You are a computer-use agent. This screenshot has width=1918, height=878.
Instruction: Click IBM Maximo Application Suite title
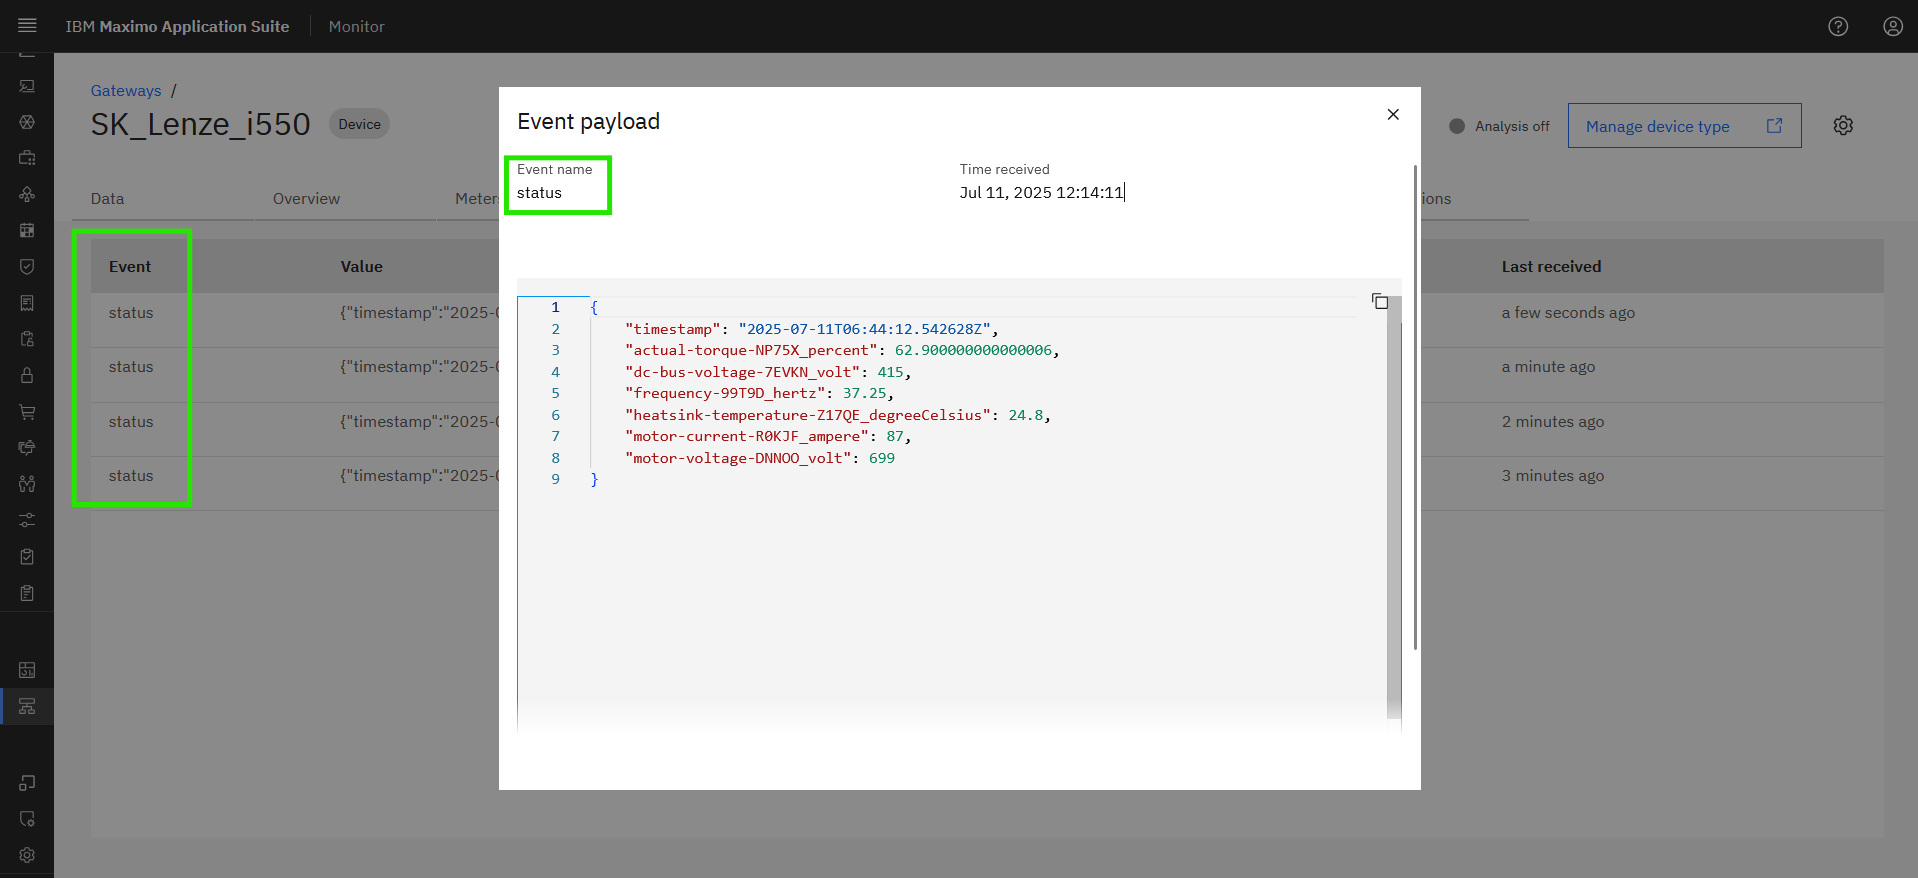pyautogui.click(x=177, y=26)
